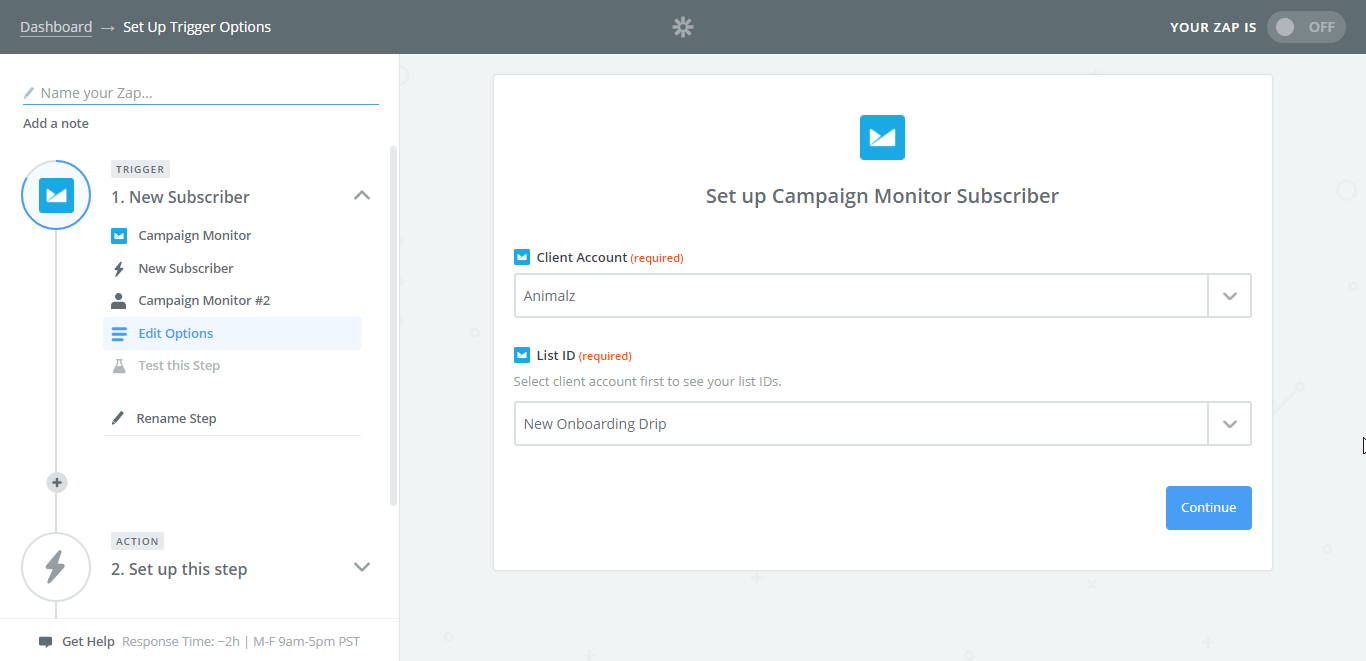Viewport: 1366px width, 661px height.
Task: Click the TRIGGER badge label
Action: tap(140, 169)
